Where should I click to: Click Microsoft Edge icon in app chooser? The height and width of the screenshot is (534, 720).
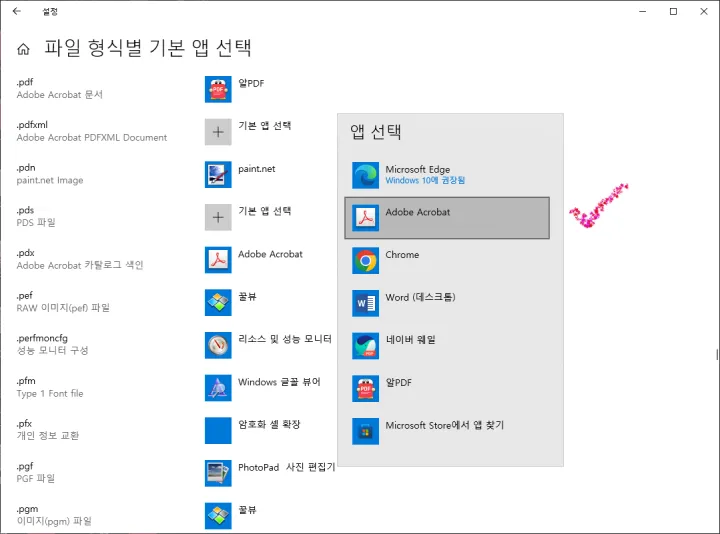pyautogui.click(x=366, y=175)
